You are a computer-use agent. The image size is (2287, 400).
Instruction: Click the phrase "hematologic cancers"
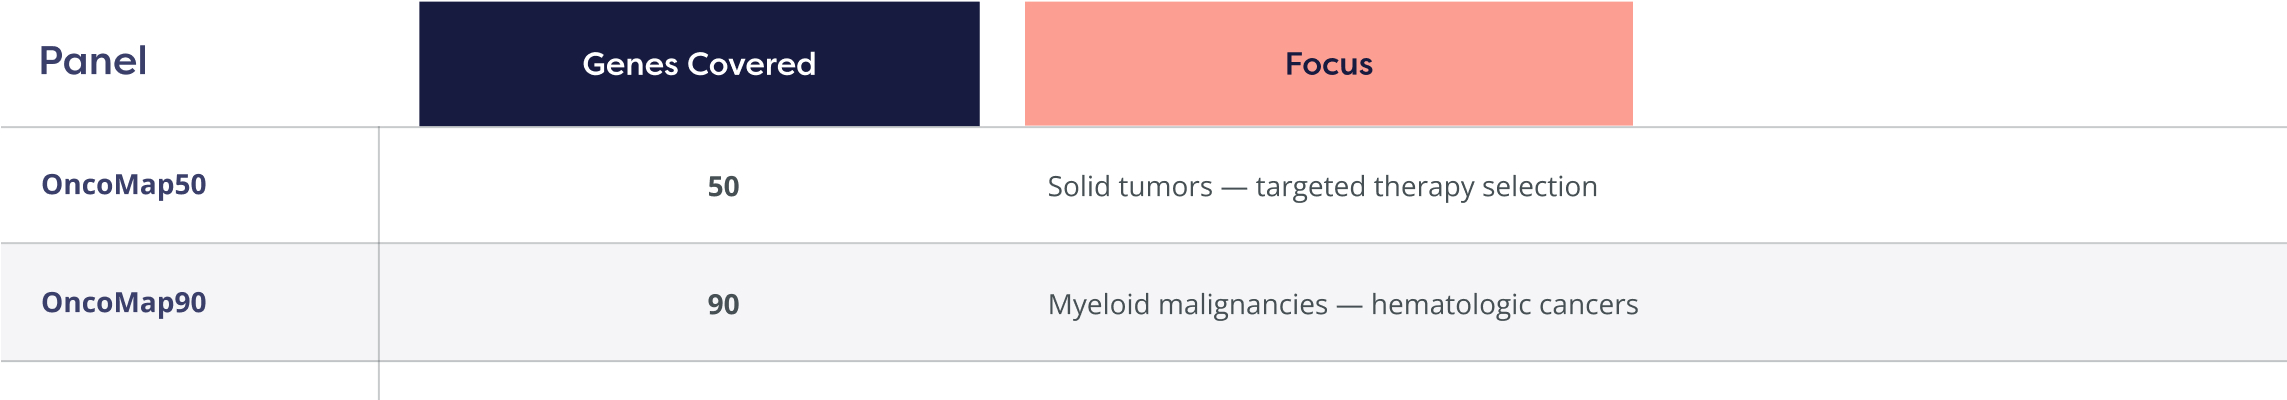click(1504, 305)
